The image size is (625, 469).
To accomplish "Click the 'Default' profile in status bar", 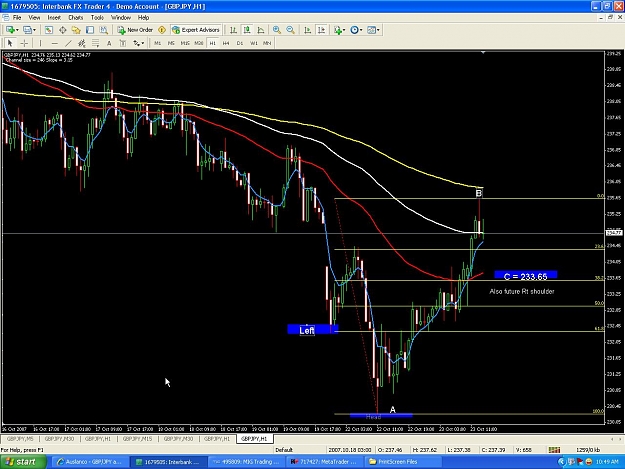I will (x=284, y=450).
